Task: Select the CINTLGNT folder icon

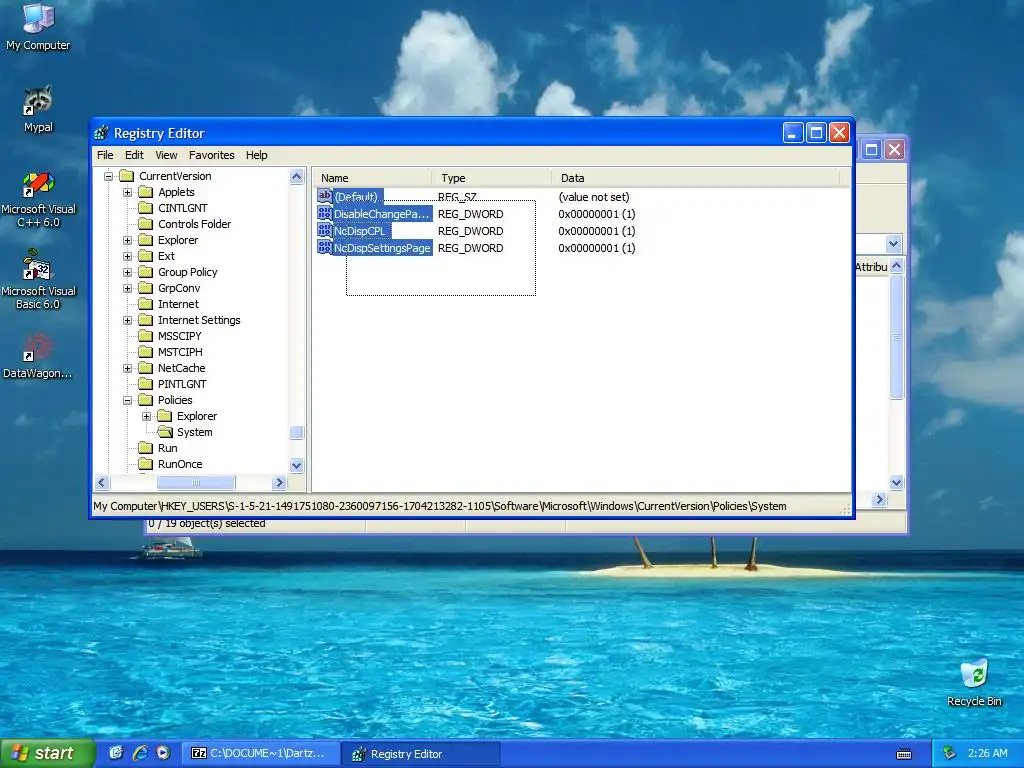Action: [x=146, y=208]
